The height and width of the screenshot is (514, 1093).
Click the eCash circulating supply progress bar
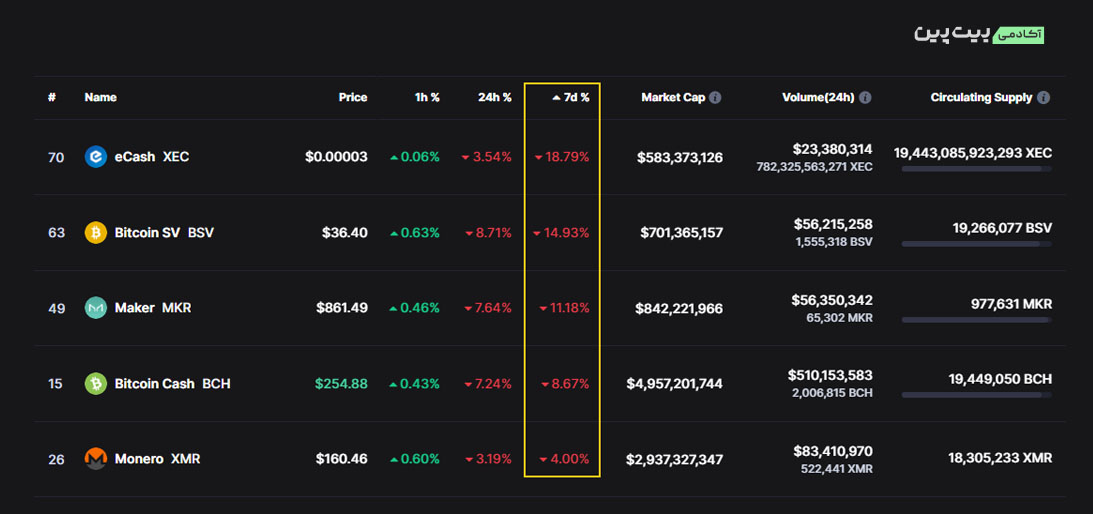[x=977, y=169]
